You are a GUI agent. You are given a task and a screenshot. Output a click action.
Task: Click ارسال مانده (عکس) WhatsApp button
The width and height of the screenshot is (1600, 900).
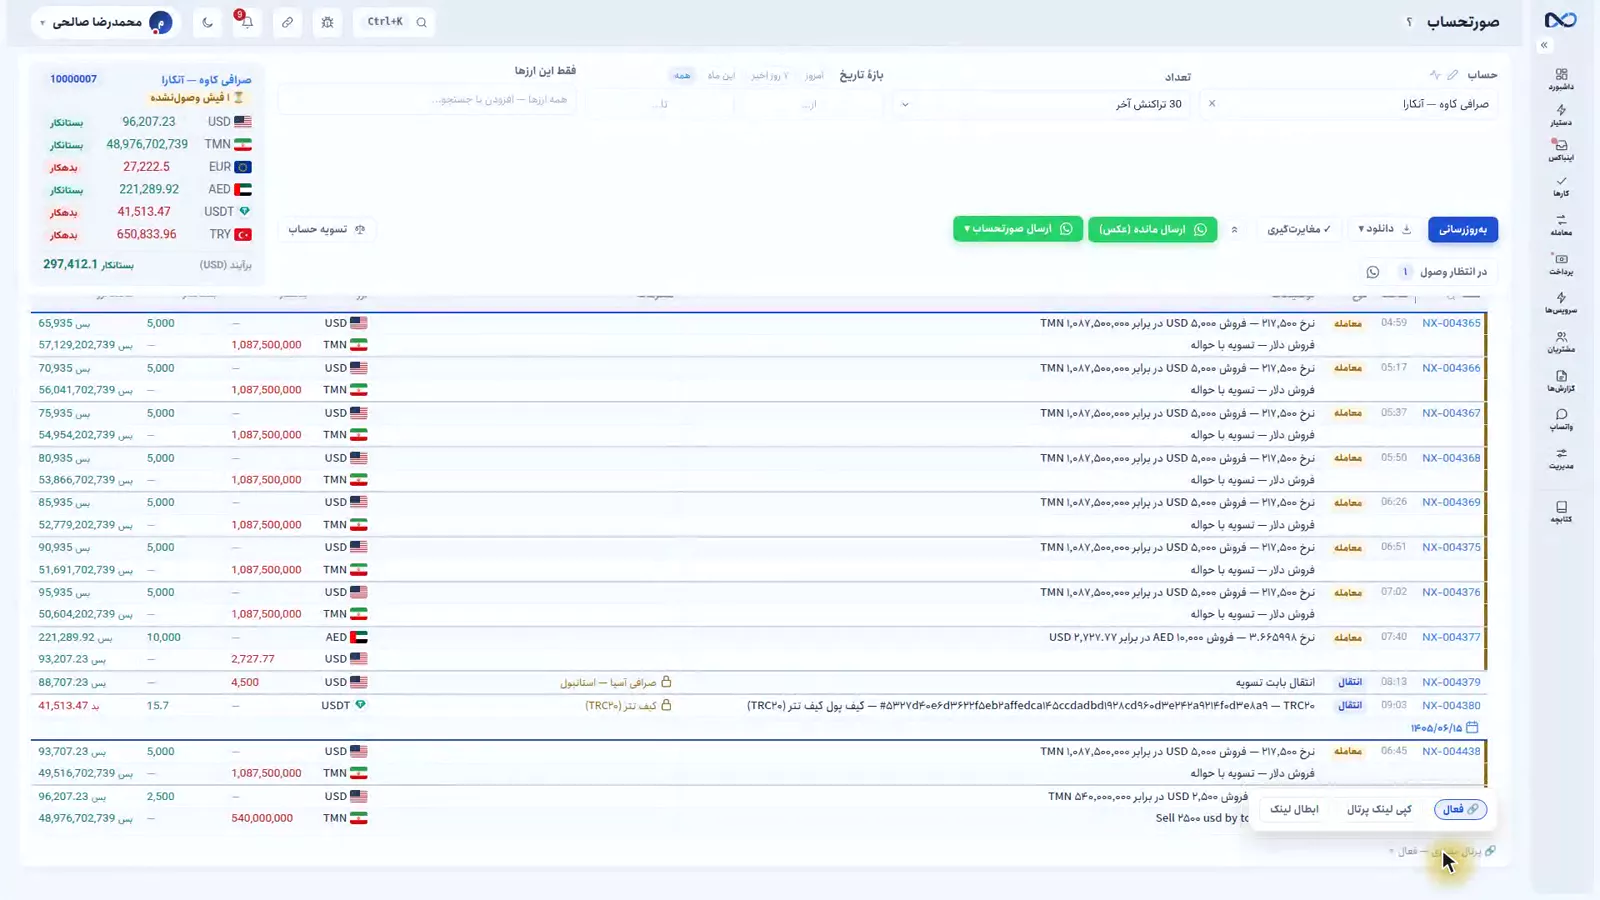[1153, 229]
